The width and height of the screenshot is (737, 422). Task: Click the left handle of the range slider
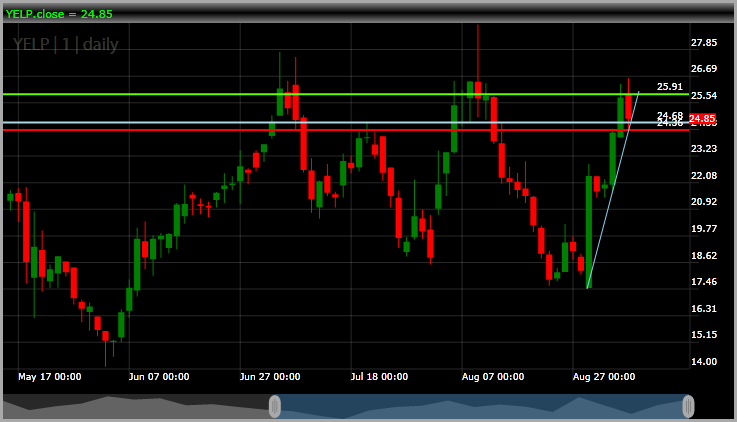[275, 406]
